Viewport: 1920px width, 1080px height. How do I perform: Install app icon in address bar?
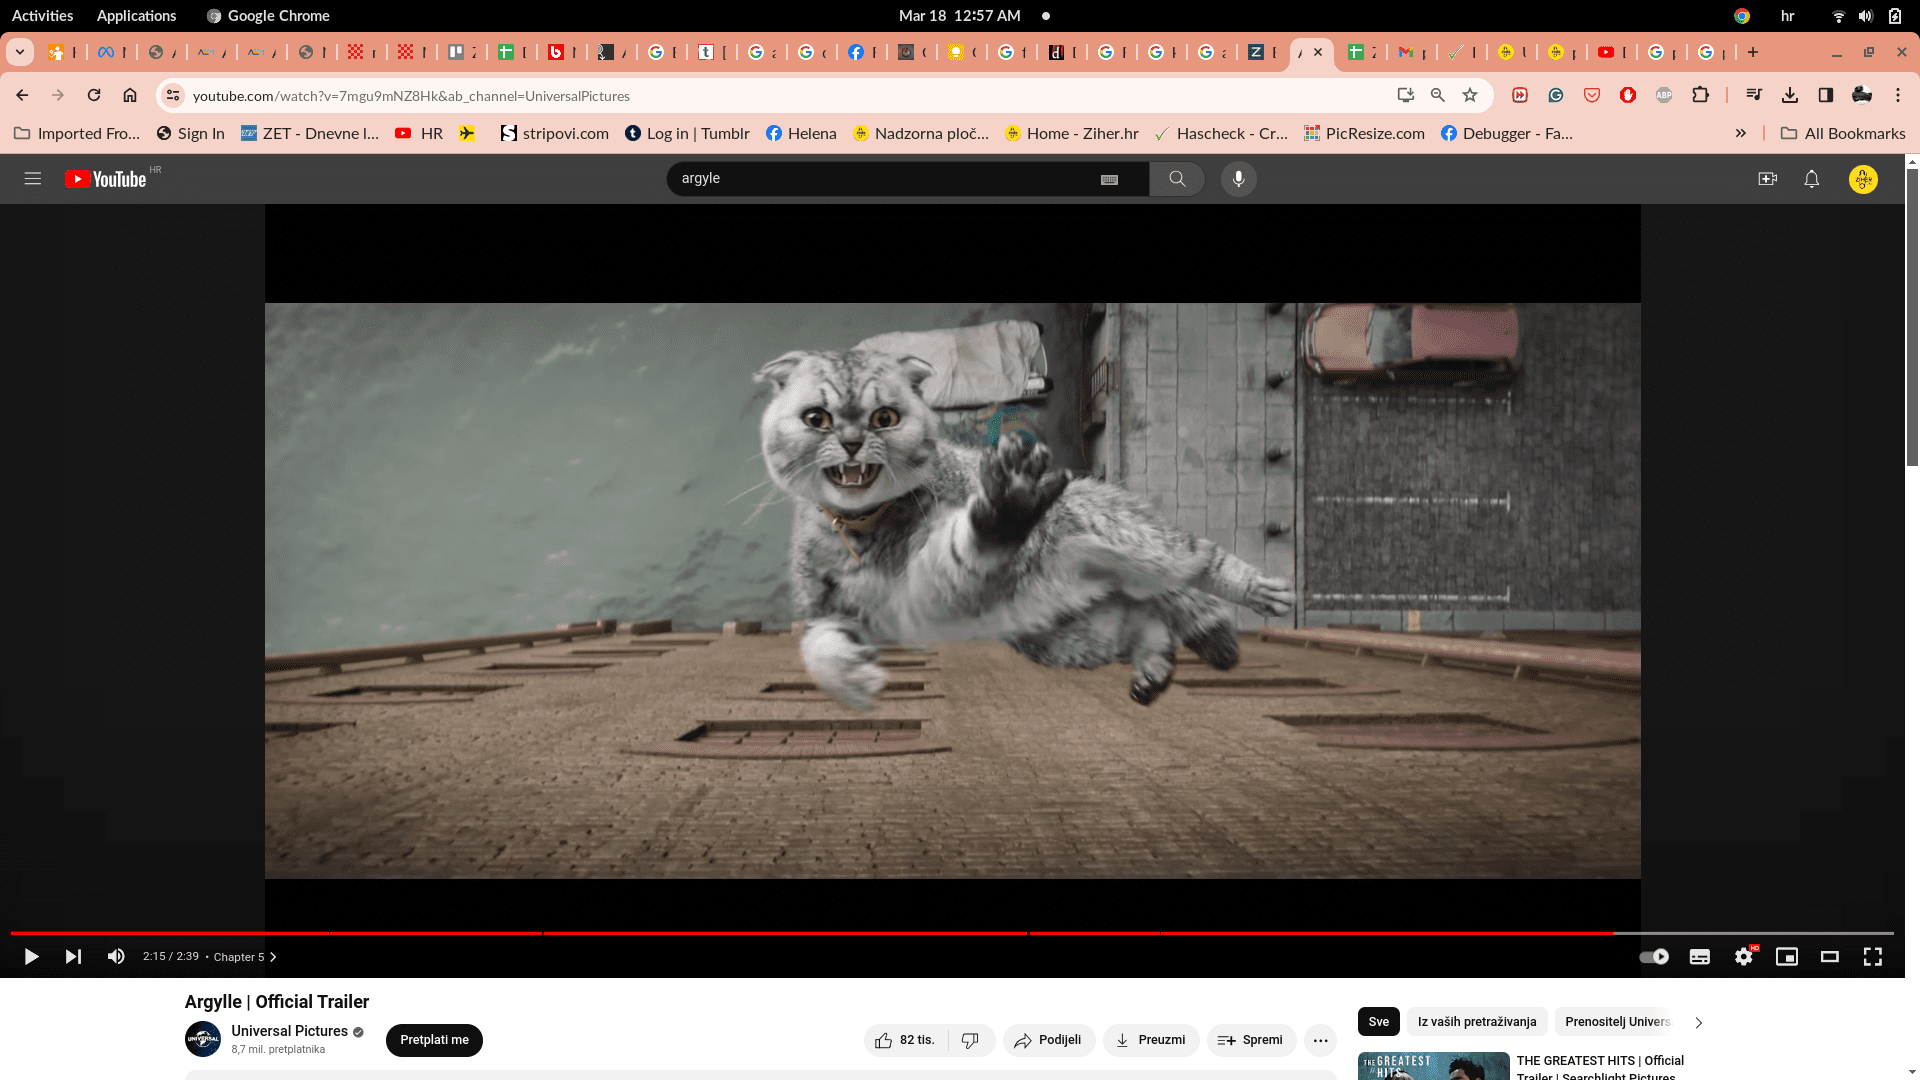coord(1406,95)
